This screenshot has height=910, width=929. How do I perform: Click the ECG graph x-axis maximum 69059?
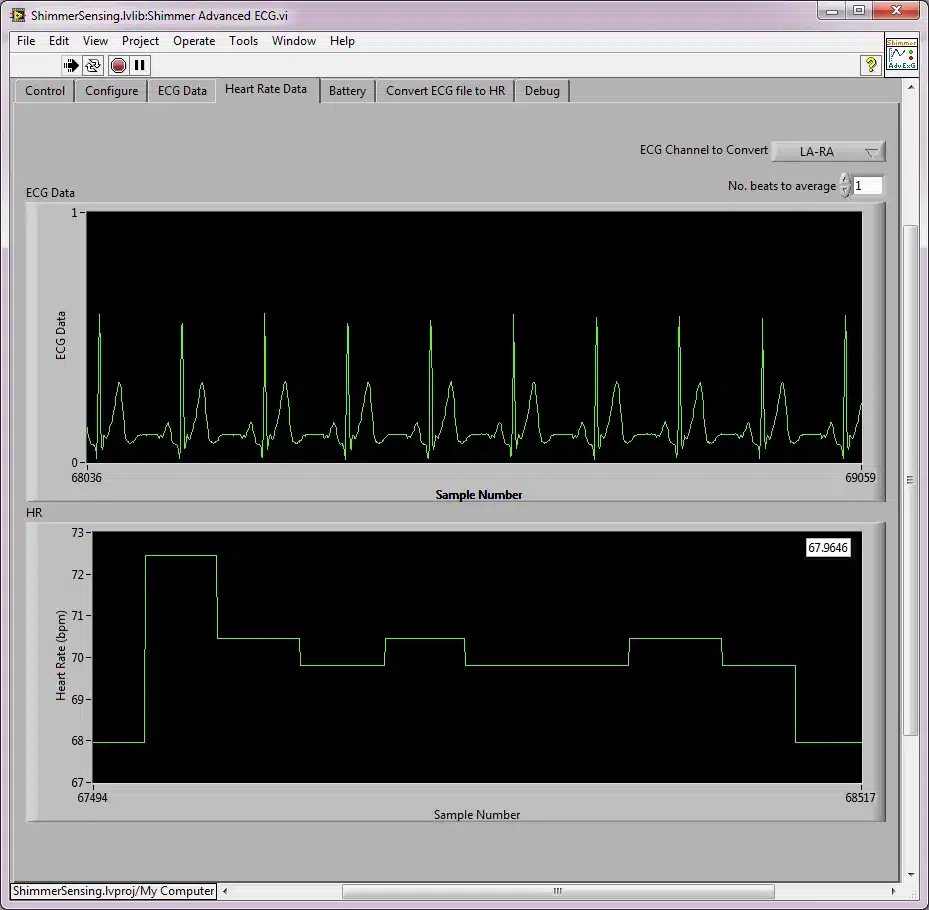pyautogui.click(x=860, y=478)
